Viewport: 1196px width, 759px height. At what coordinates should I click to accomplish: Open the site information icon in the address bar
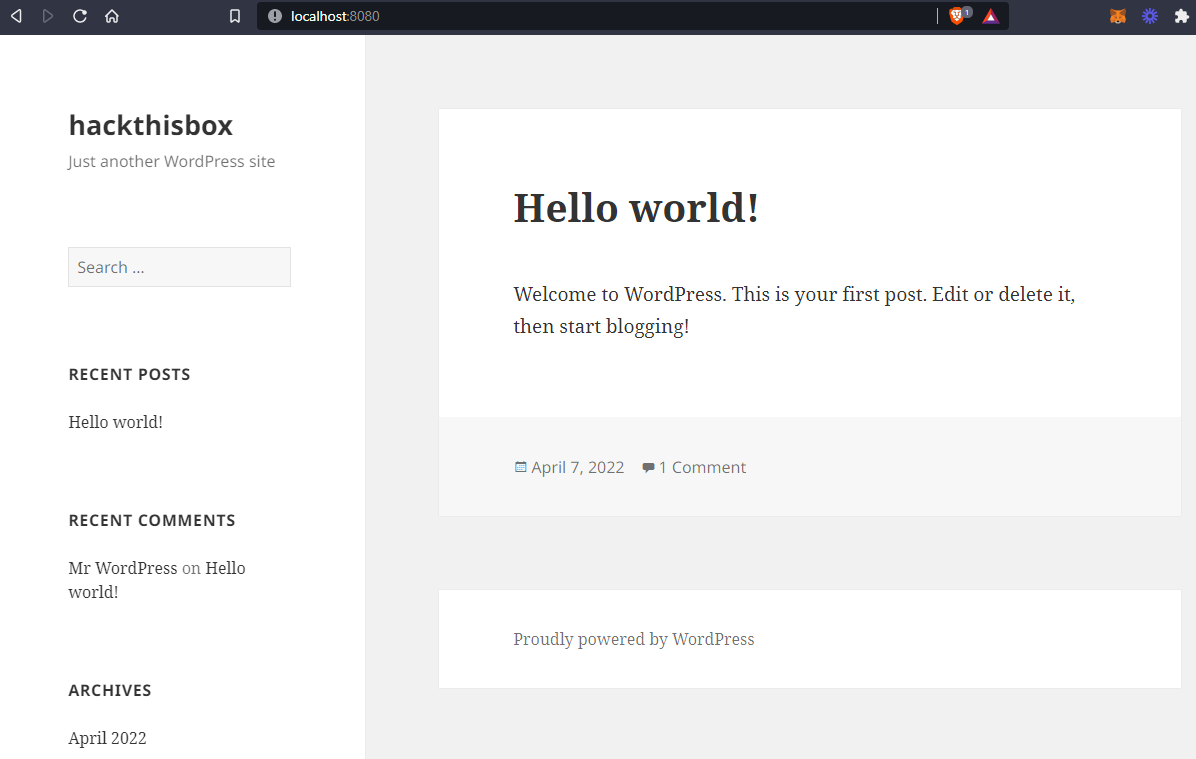(275, 16)
